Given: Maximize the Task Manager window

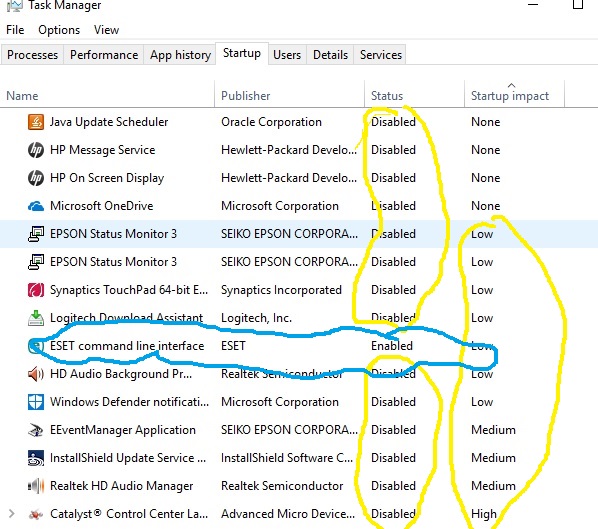Looking at the screenshot, I should coord(578,4).
